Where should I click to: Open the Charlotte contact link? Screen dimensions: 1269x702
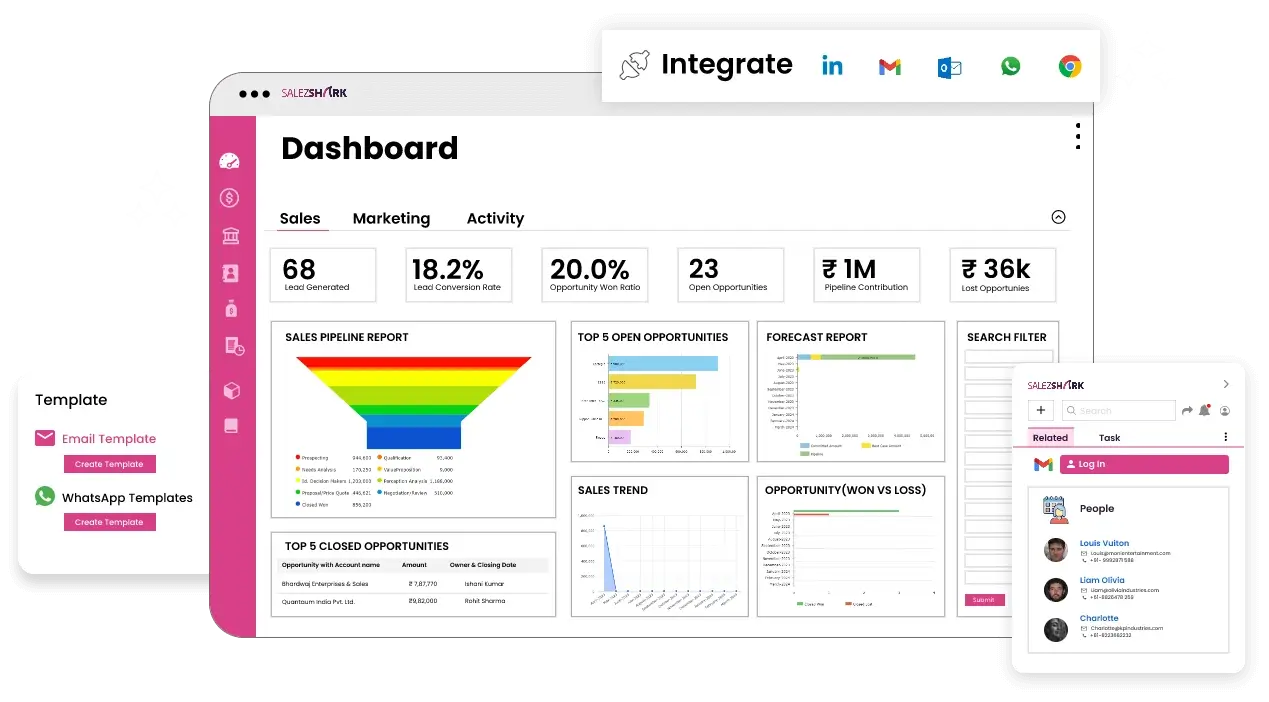pos(1099,618)
